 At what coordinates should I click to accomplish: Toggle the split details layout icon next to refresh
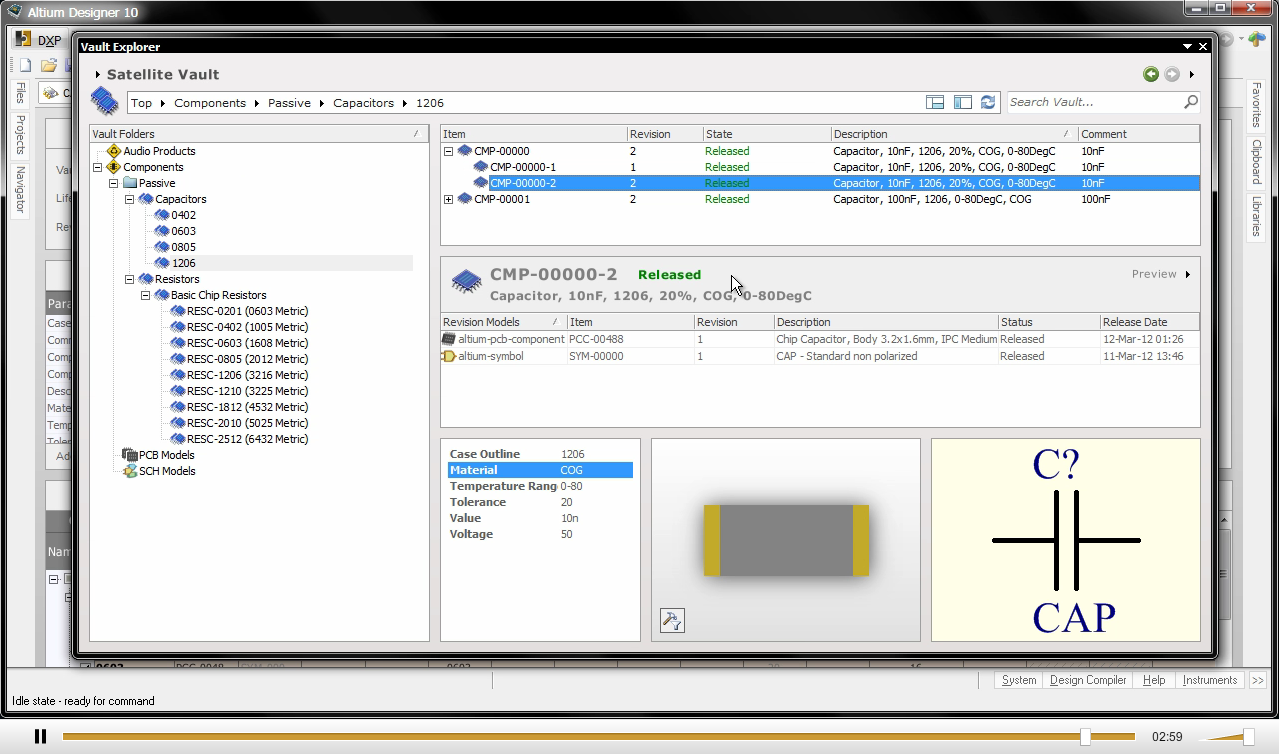click(935, 102)
